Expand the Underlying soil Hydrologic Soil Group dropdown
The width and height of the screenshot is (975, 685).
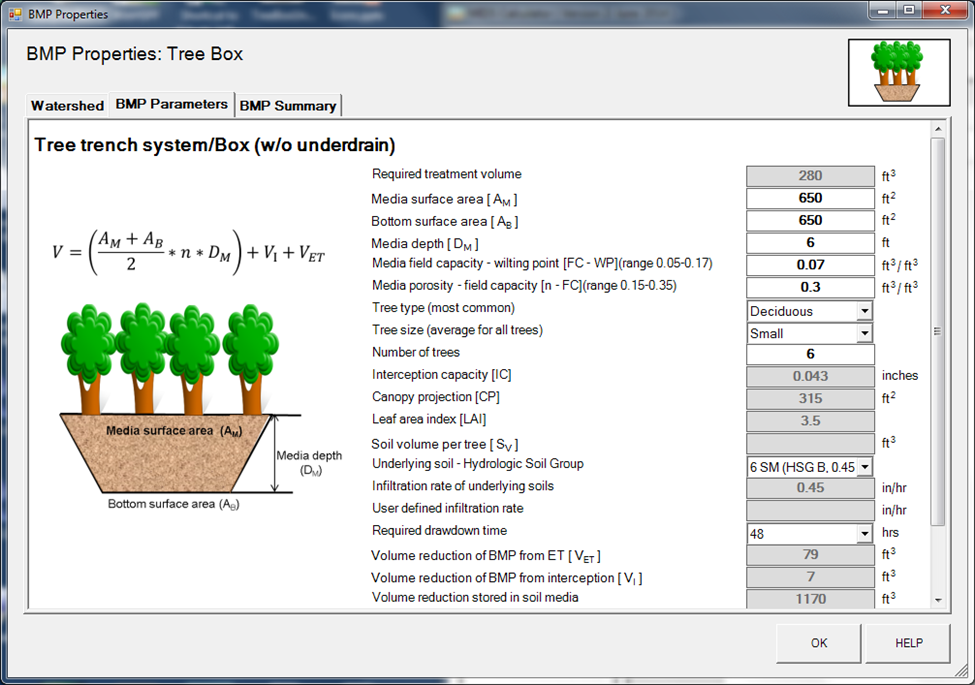coord(864,467)
